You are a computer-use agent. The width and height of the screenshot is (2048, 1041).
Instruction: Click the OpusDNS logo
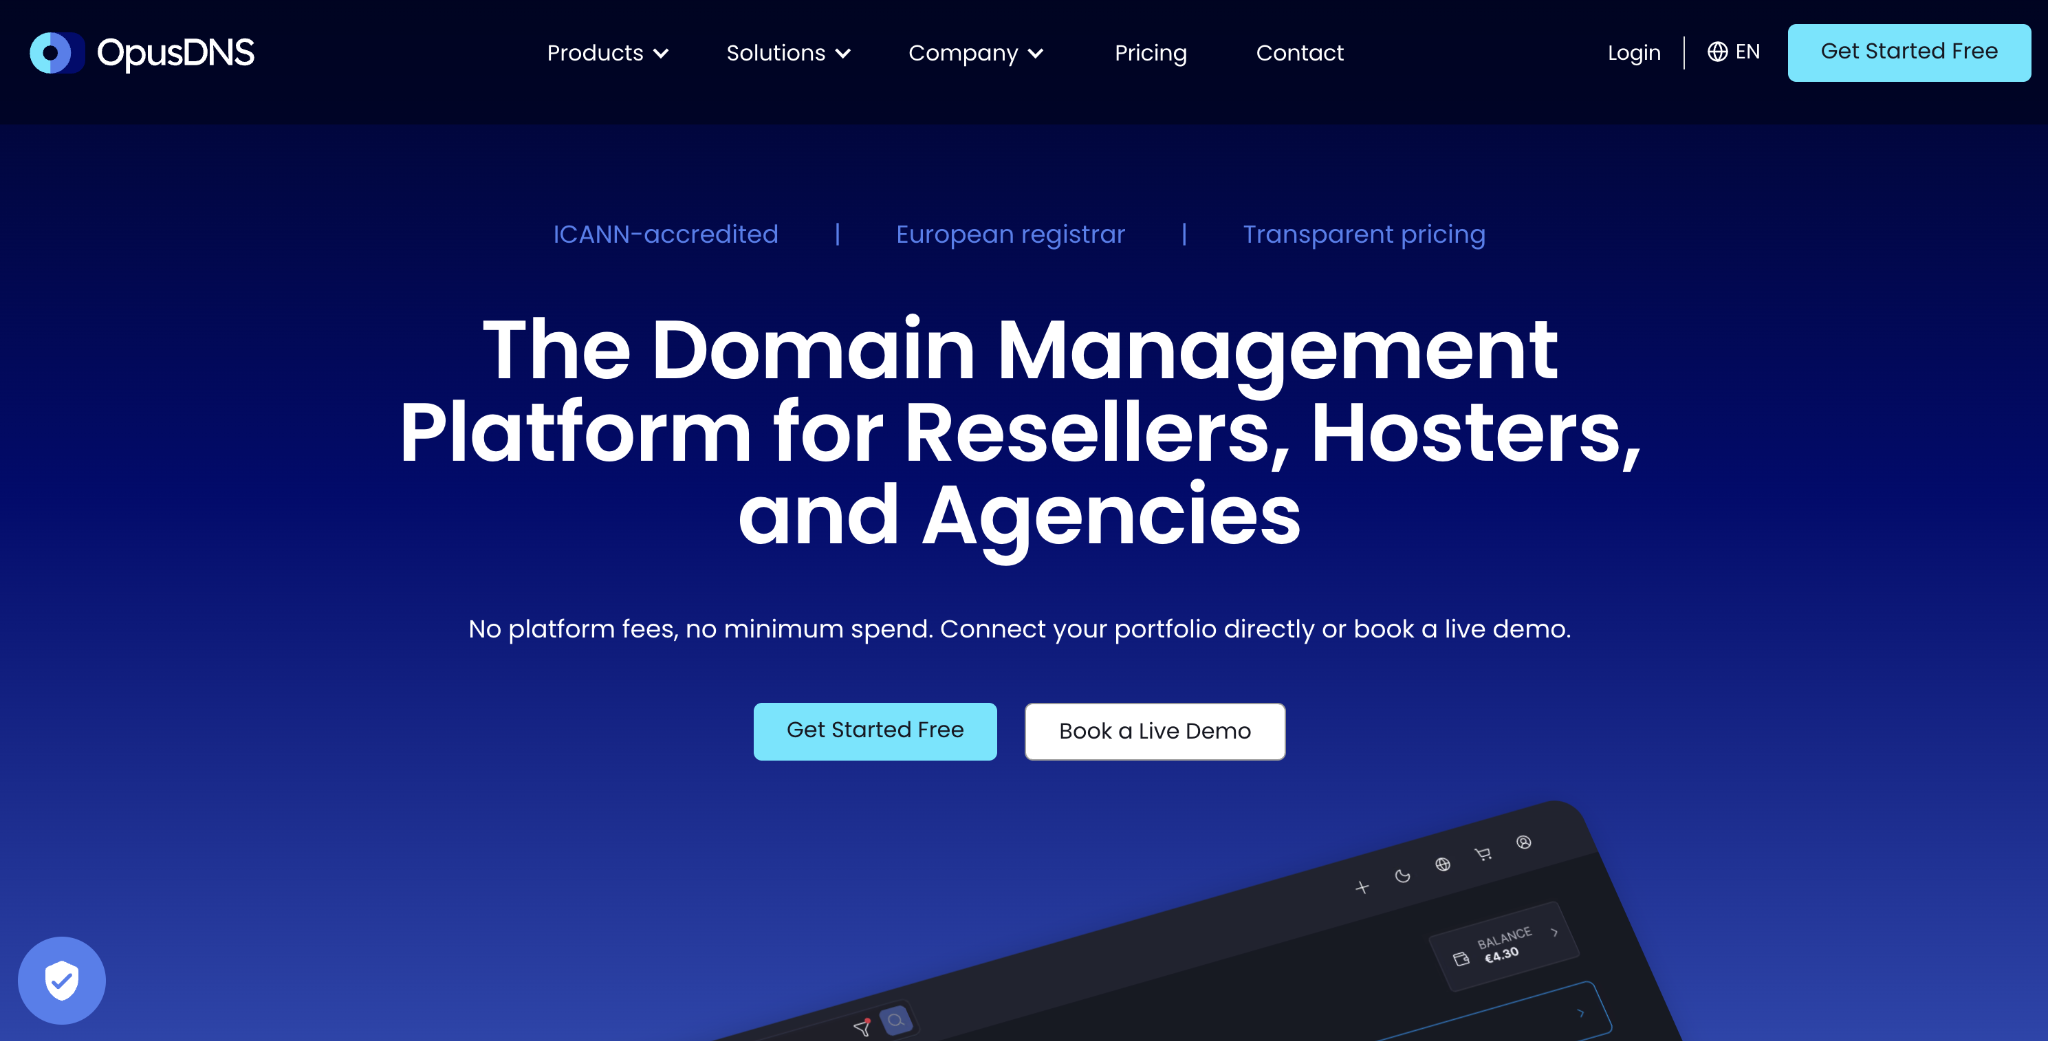pos(142,53)
